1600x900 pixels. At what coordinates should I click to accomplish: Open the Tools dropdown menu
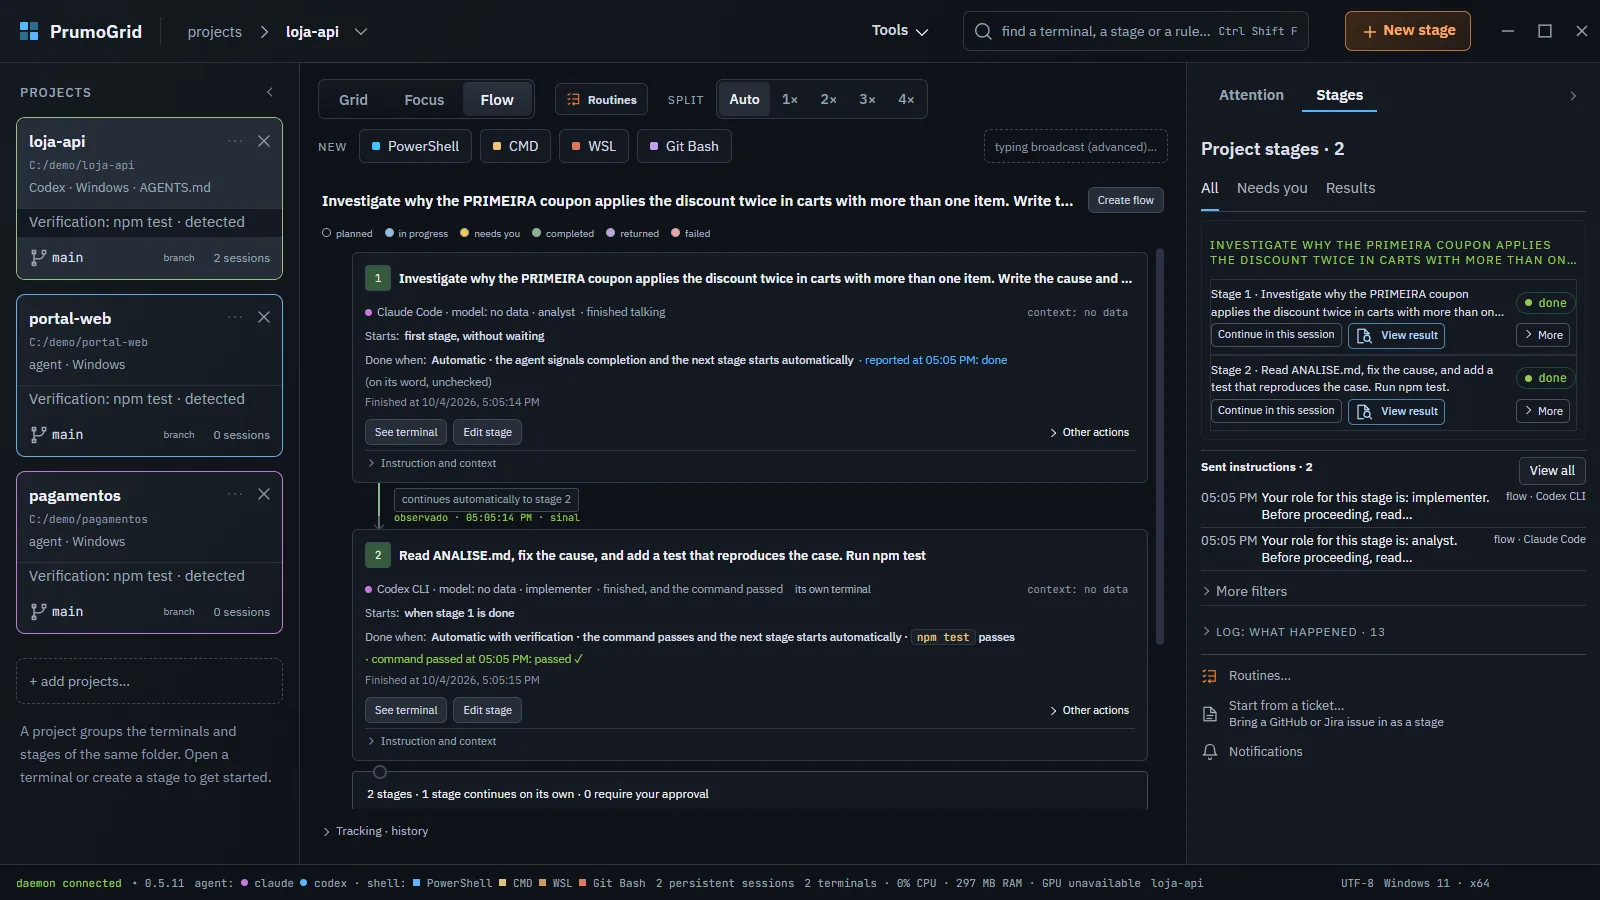[x=900, y=31]
